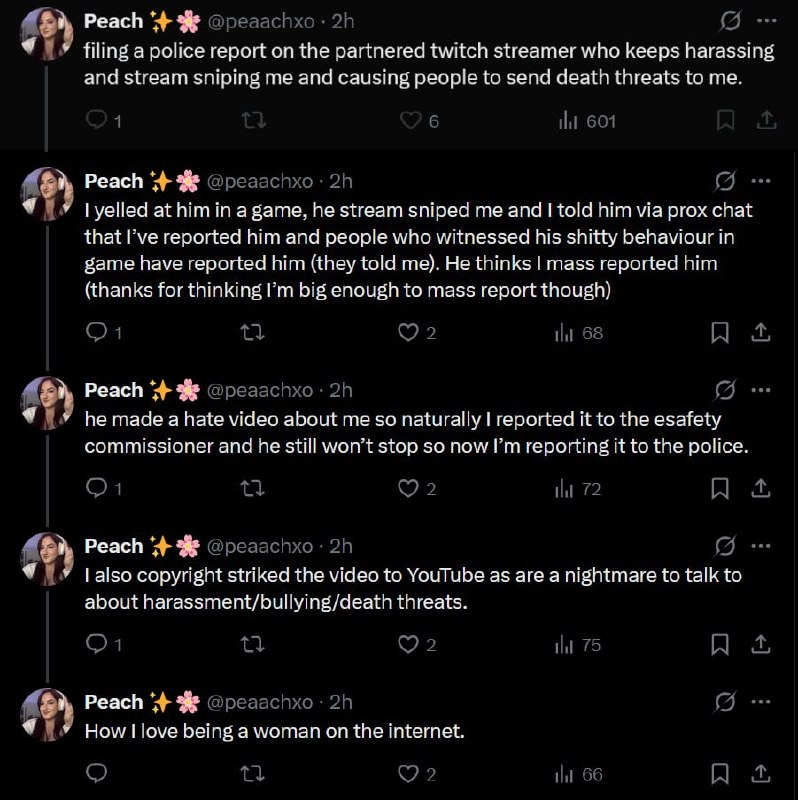This screenshot has height=800, width=798.
Task: Reply to the esafety commissioner tweet
Action: (x=97, y=488)
